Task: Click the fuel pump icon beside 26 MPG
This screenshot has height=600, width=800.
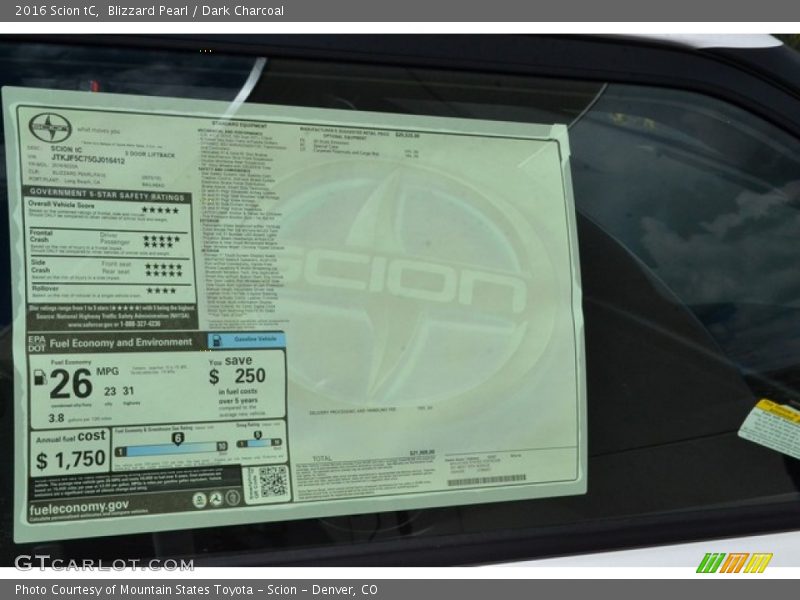Action: point(40,378)
